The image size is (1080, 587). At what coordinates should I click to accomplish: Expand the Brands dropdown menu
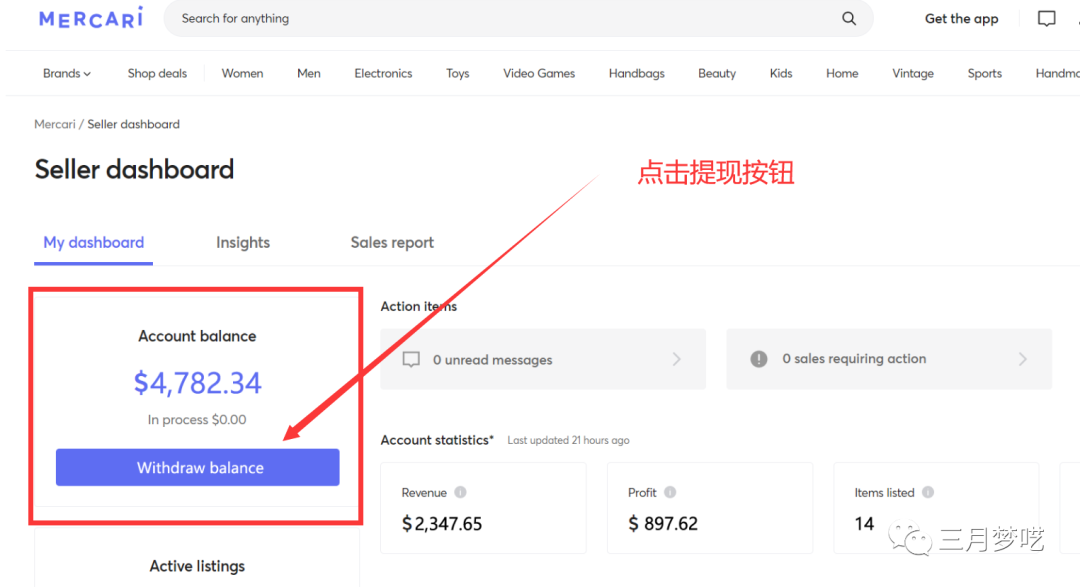click(67, 73)
